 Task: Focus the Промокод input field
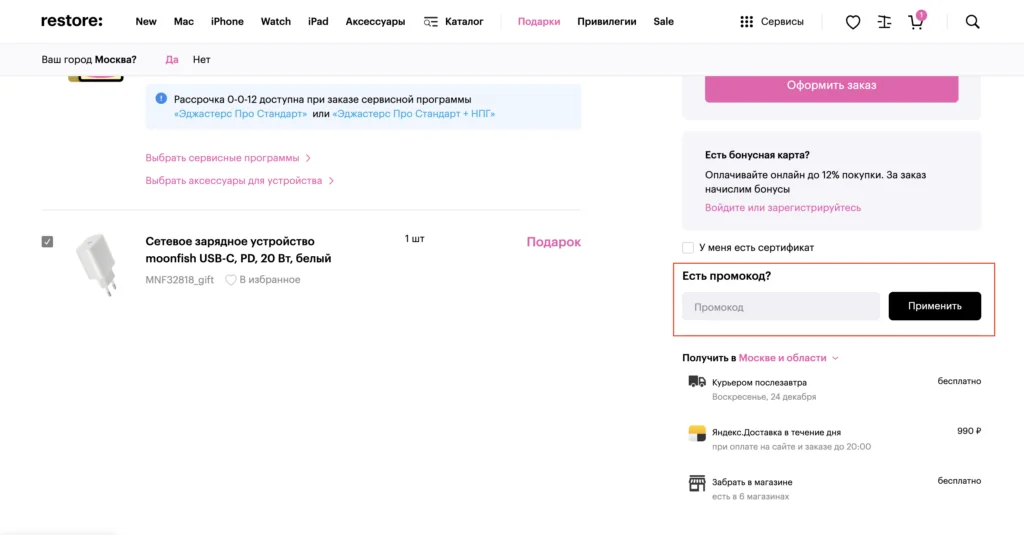pyautogui.click(x=780, y=306)
